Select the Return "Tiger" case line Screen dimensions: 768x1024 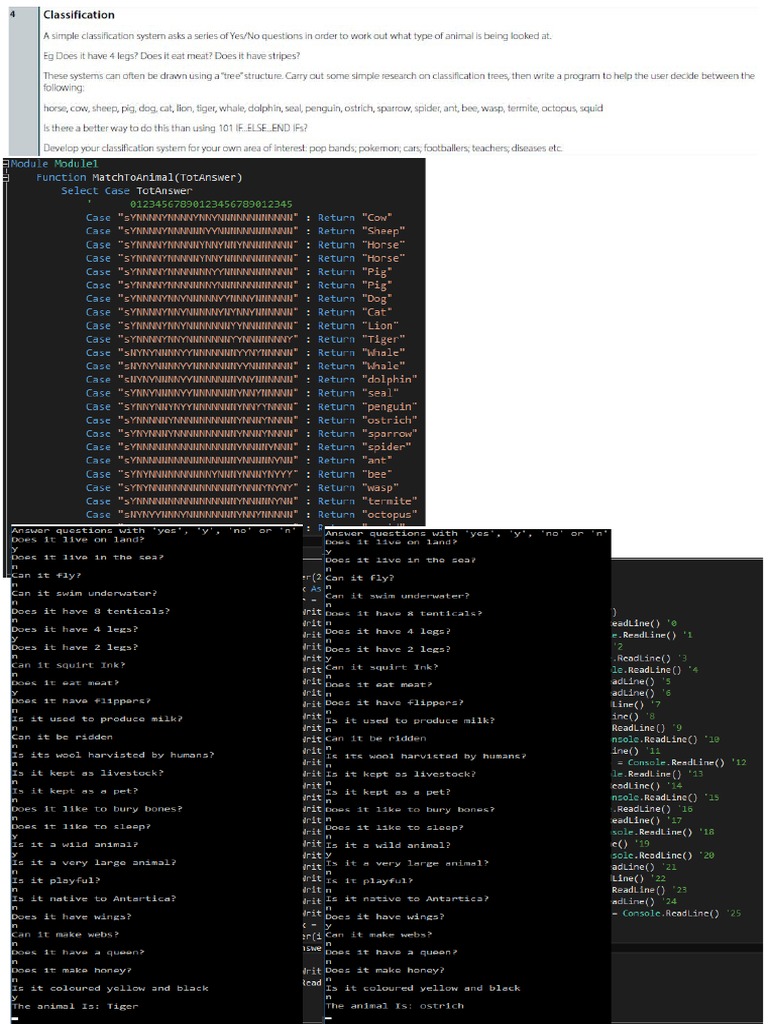point(361,339)
